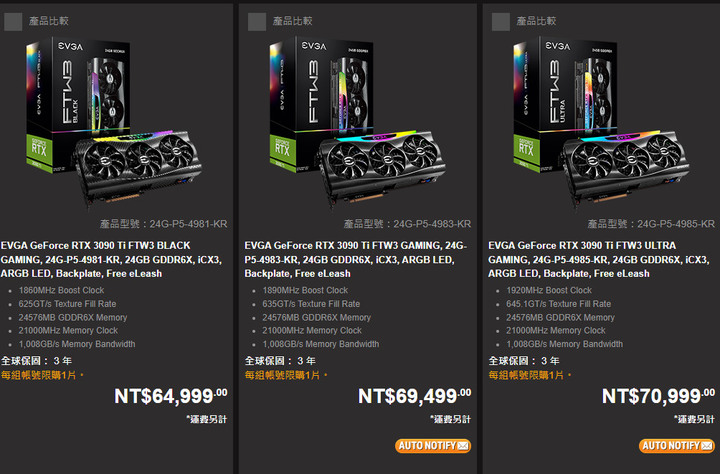Open FTW3 BLACK product image
The width and height of the screenshot is (720, 474).
tap(113, 124)
